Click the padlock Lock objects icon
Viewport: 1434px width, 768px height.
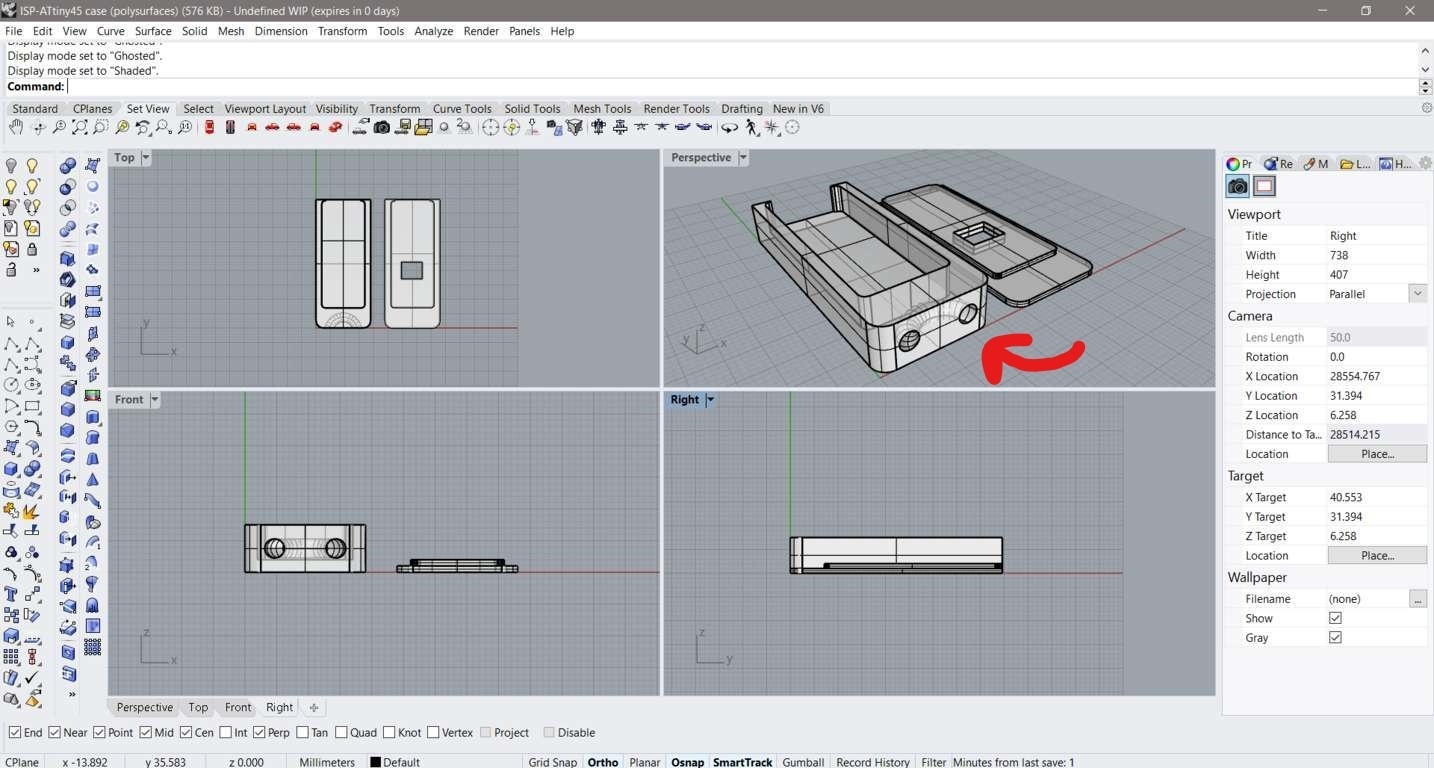(32, 249)
